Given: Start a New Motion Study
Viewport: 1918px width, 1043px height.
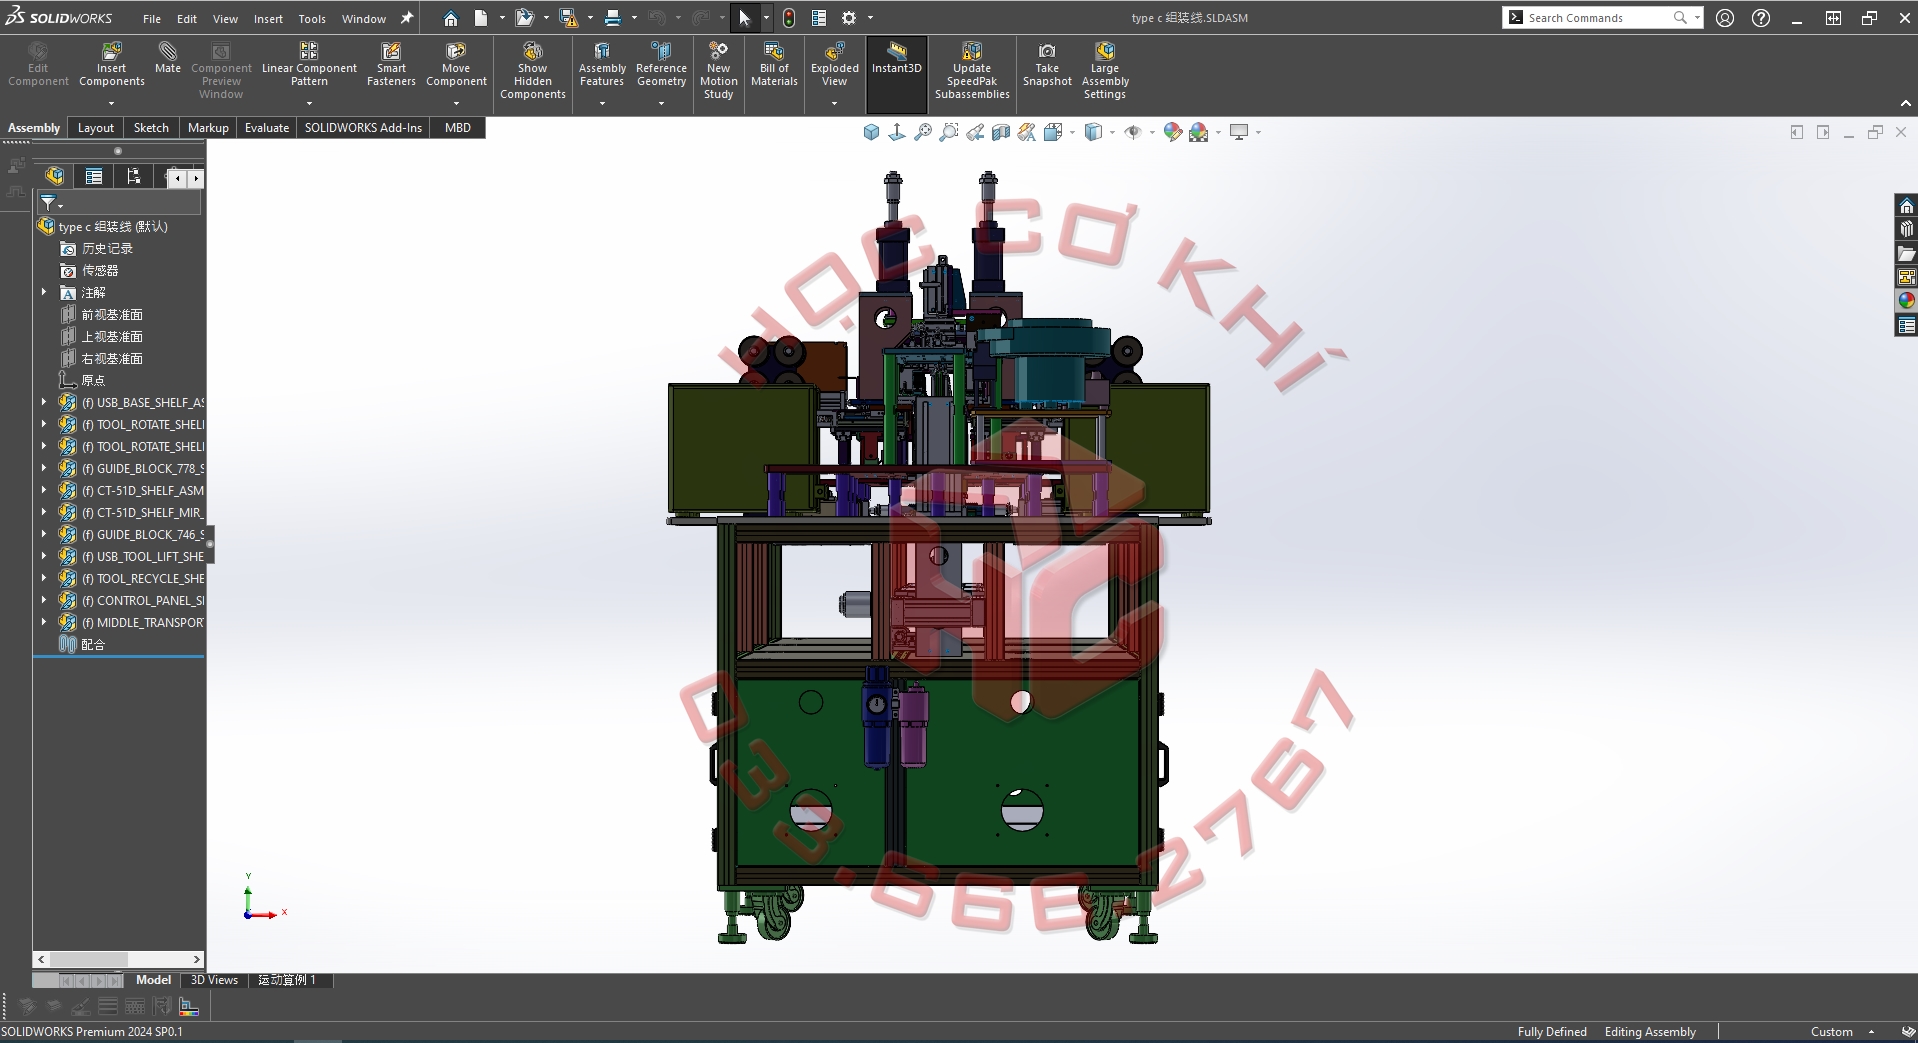Looking at the screenshot, I should pos(718,70).
